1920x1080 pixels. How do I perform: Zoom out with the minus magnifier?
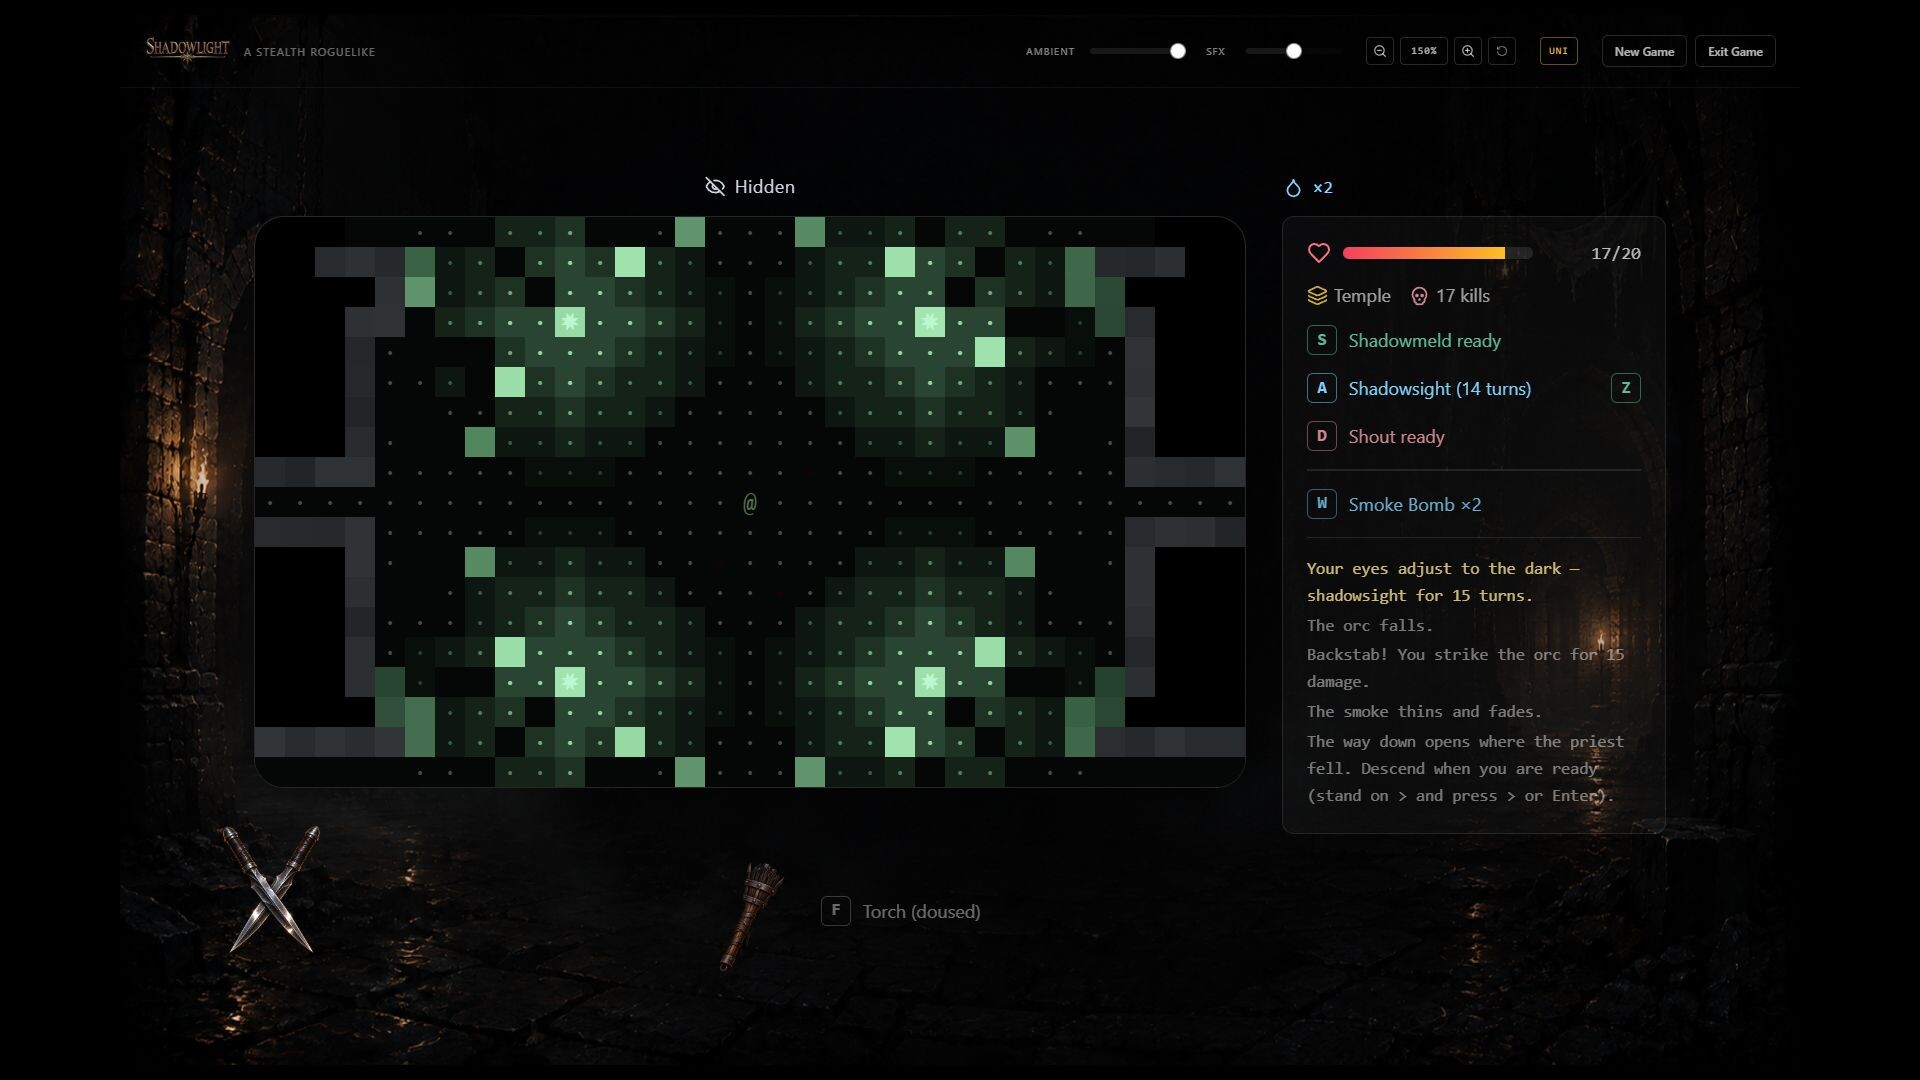[1380, 51]
